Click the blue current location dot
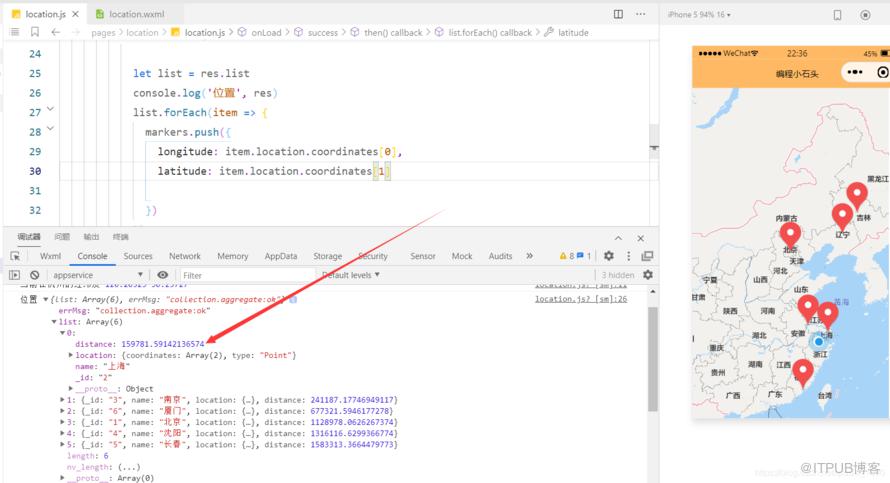The height and width of the screenshot is (483, 890). pos(818,342)
